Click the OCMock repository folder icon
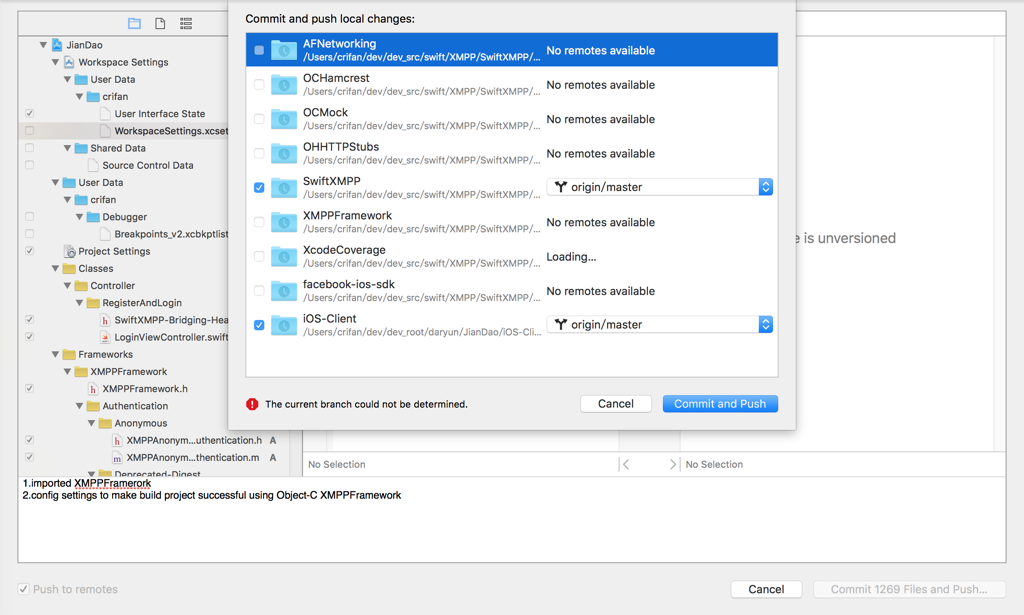 pyautogui.click(x=284, y=119)
